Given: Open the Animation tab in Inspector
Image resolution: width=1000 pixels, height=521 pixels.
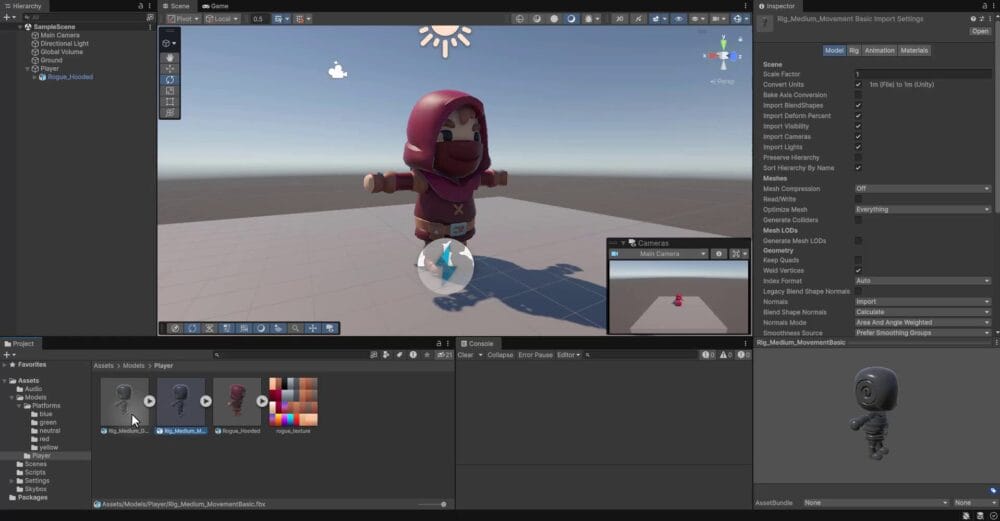Looking at the screenshot, I should tap(879, 50).
